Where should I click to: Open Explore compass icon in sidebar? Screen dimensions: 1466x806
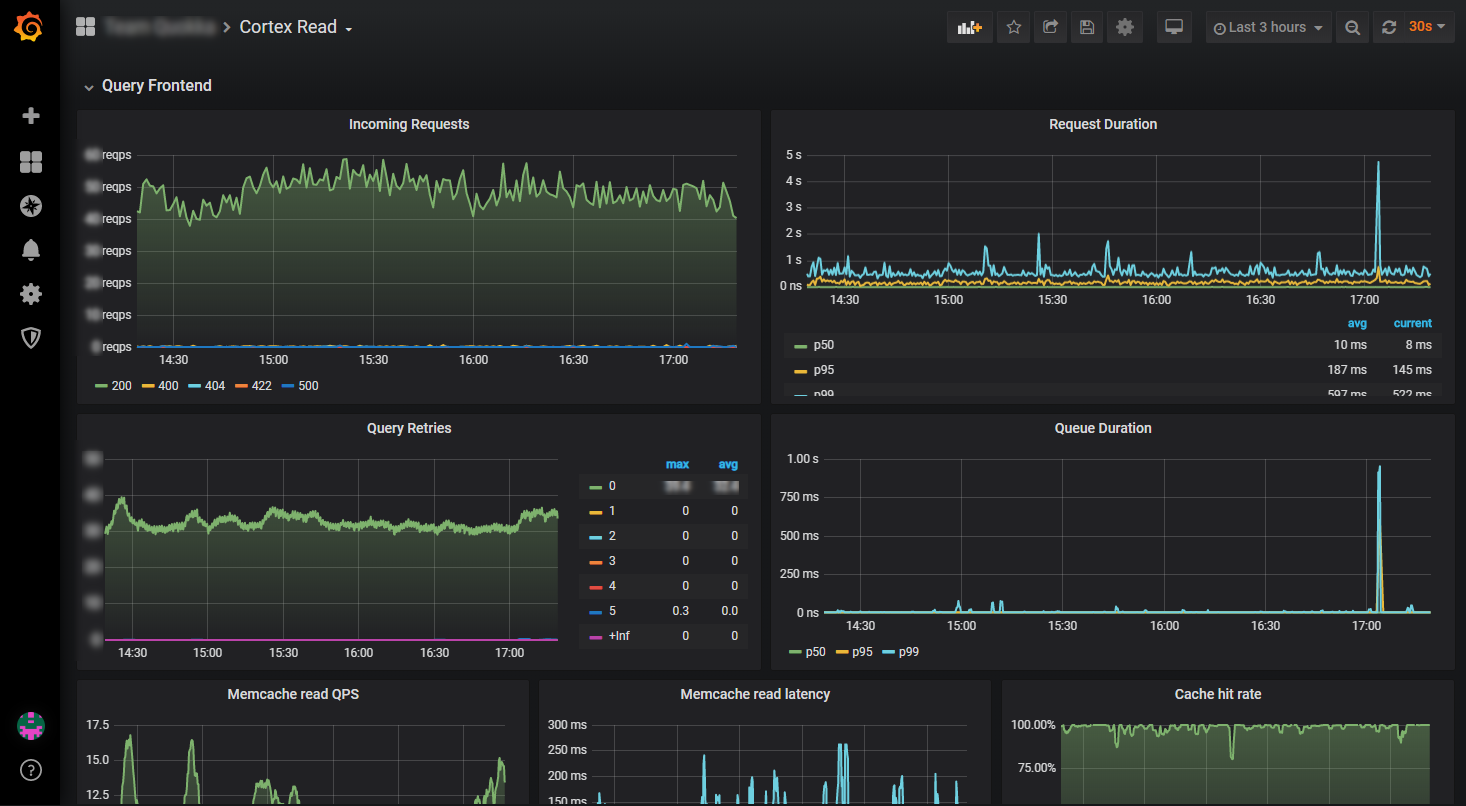[31, 206]
